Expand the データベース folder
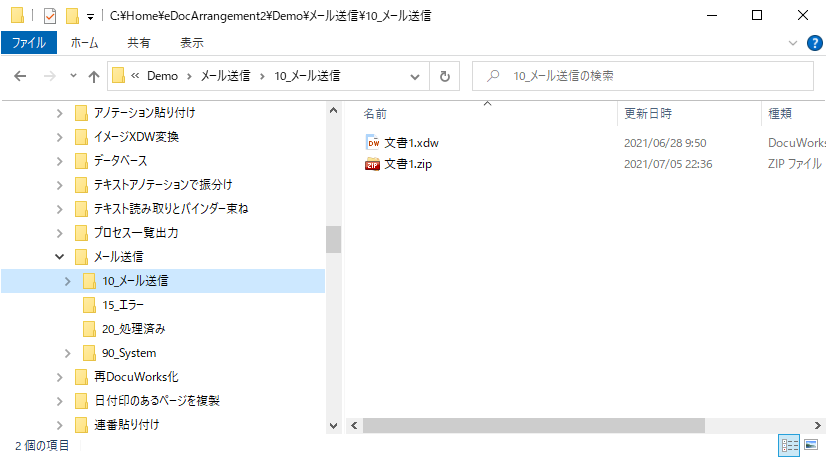This screenshot has height=458, width=827. click(60, 161)
